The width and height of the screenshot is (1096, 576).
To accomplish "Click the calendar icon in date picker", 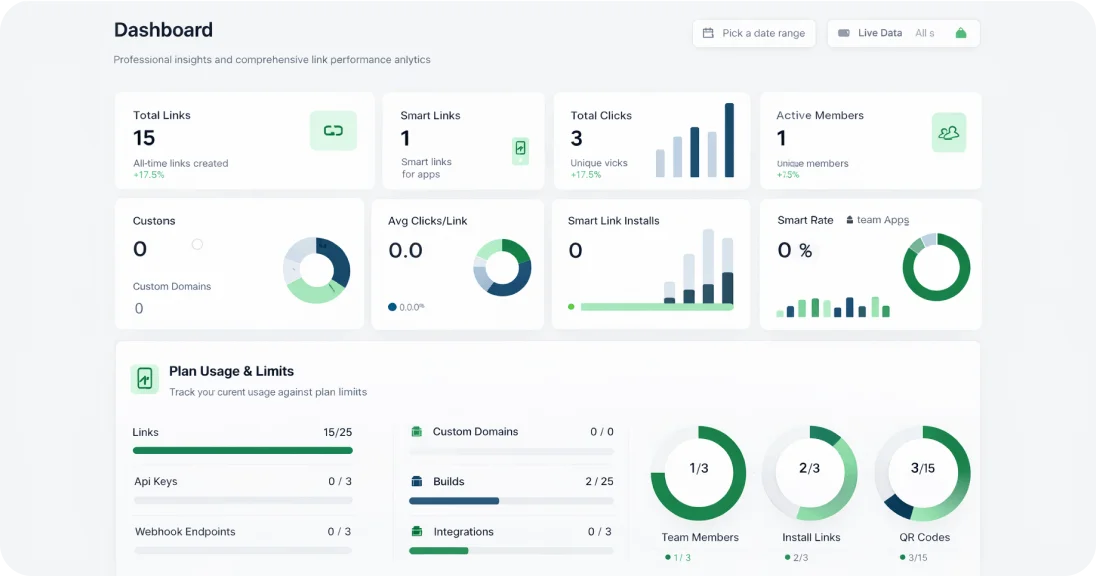I will coord(710,33).
